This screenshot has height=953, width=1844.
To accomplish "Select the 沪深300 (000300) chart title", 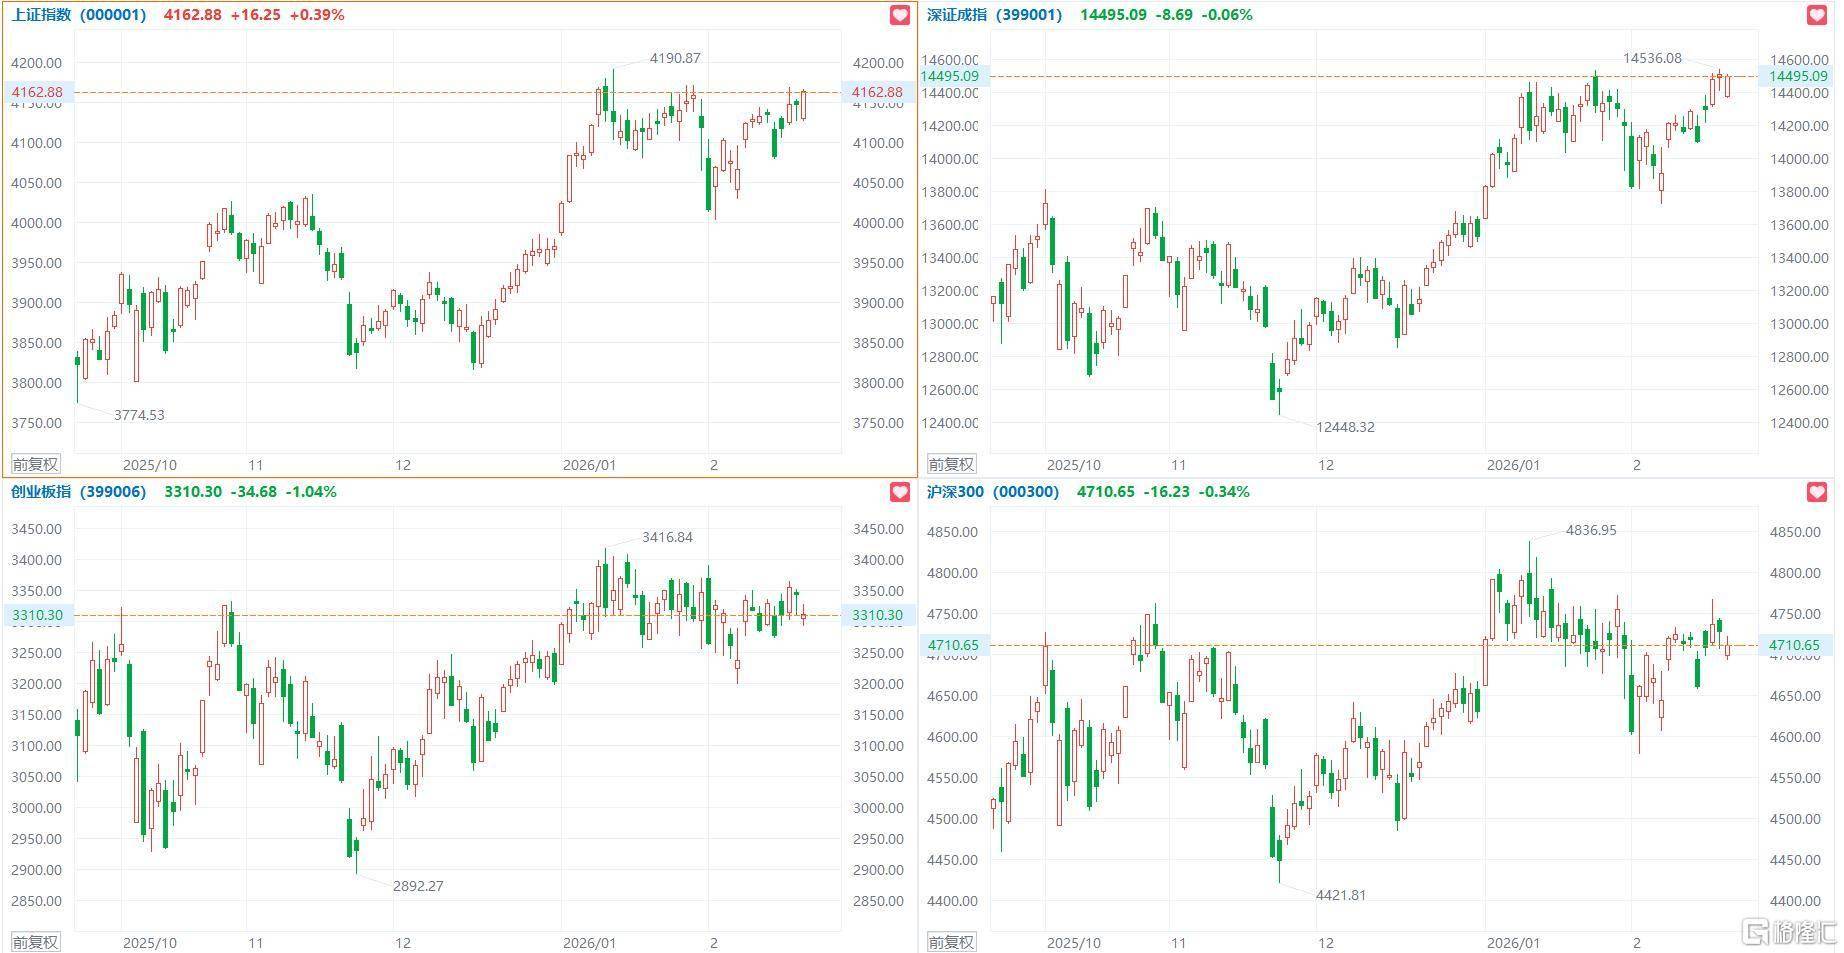I will (992, 492).
